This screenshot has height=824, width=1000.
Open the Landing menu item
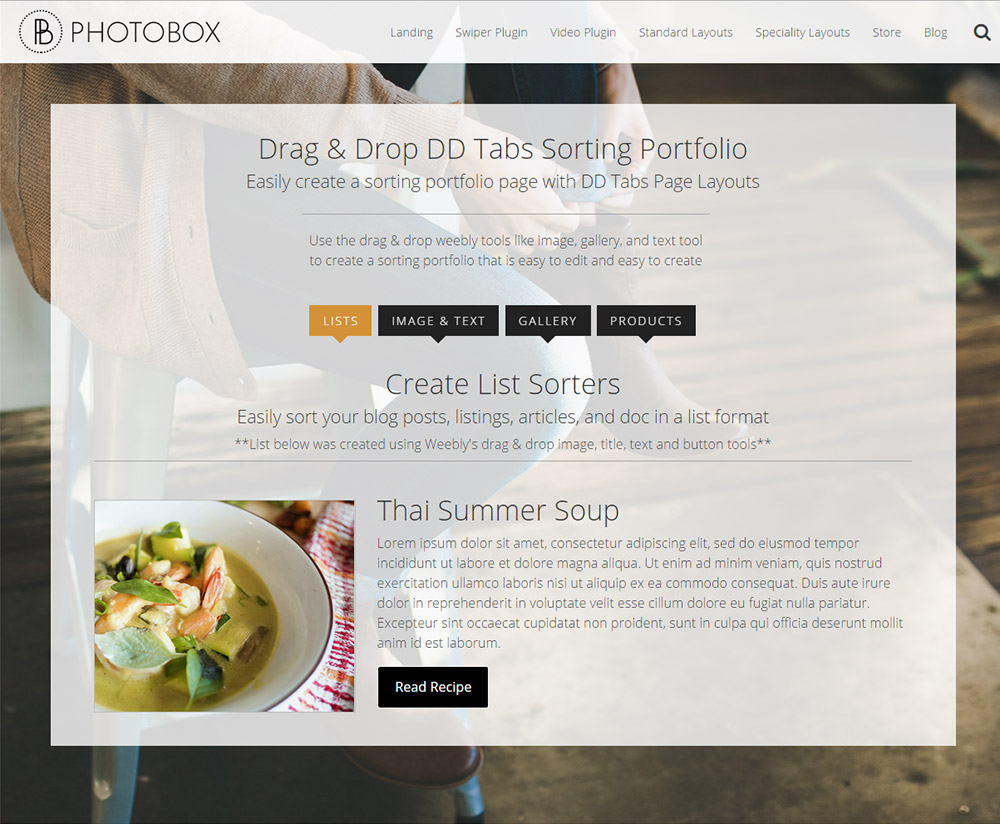[x=411, y=32]
